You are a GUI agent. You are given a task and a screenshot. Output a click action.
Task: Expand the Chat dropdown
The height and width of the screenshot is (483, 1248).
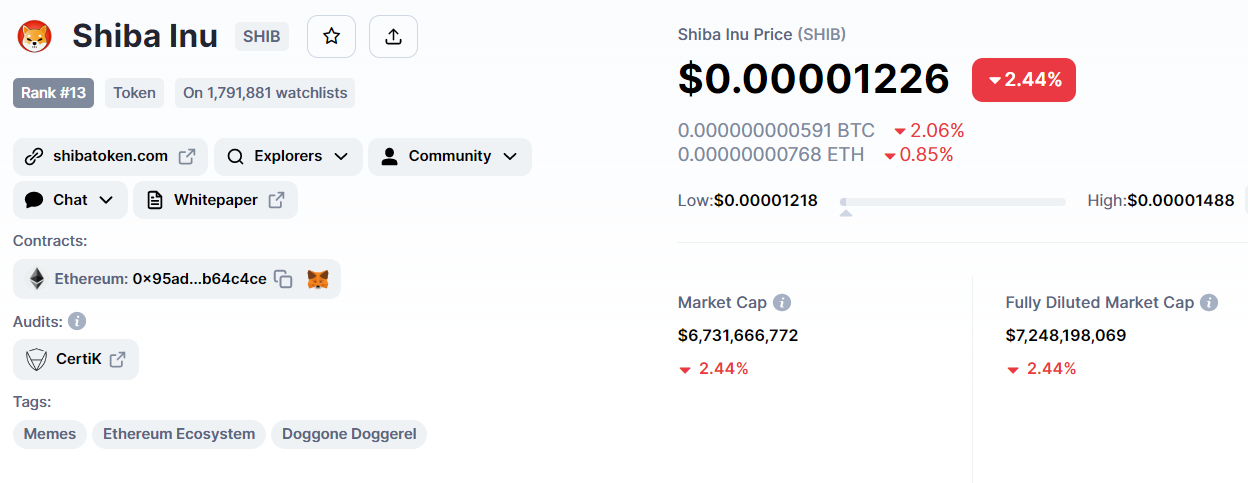[70, 200]
